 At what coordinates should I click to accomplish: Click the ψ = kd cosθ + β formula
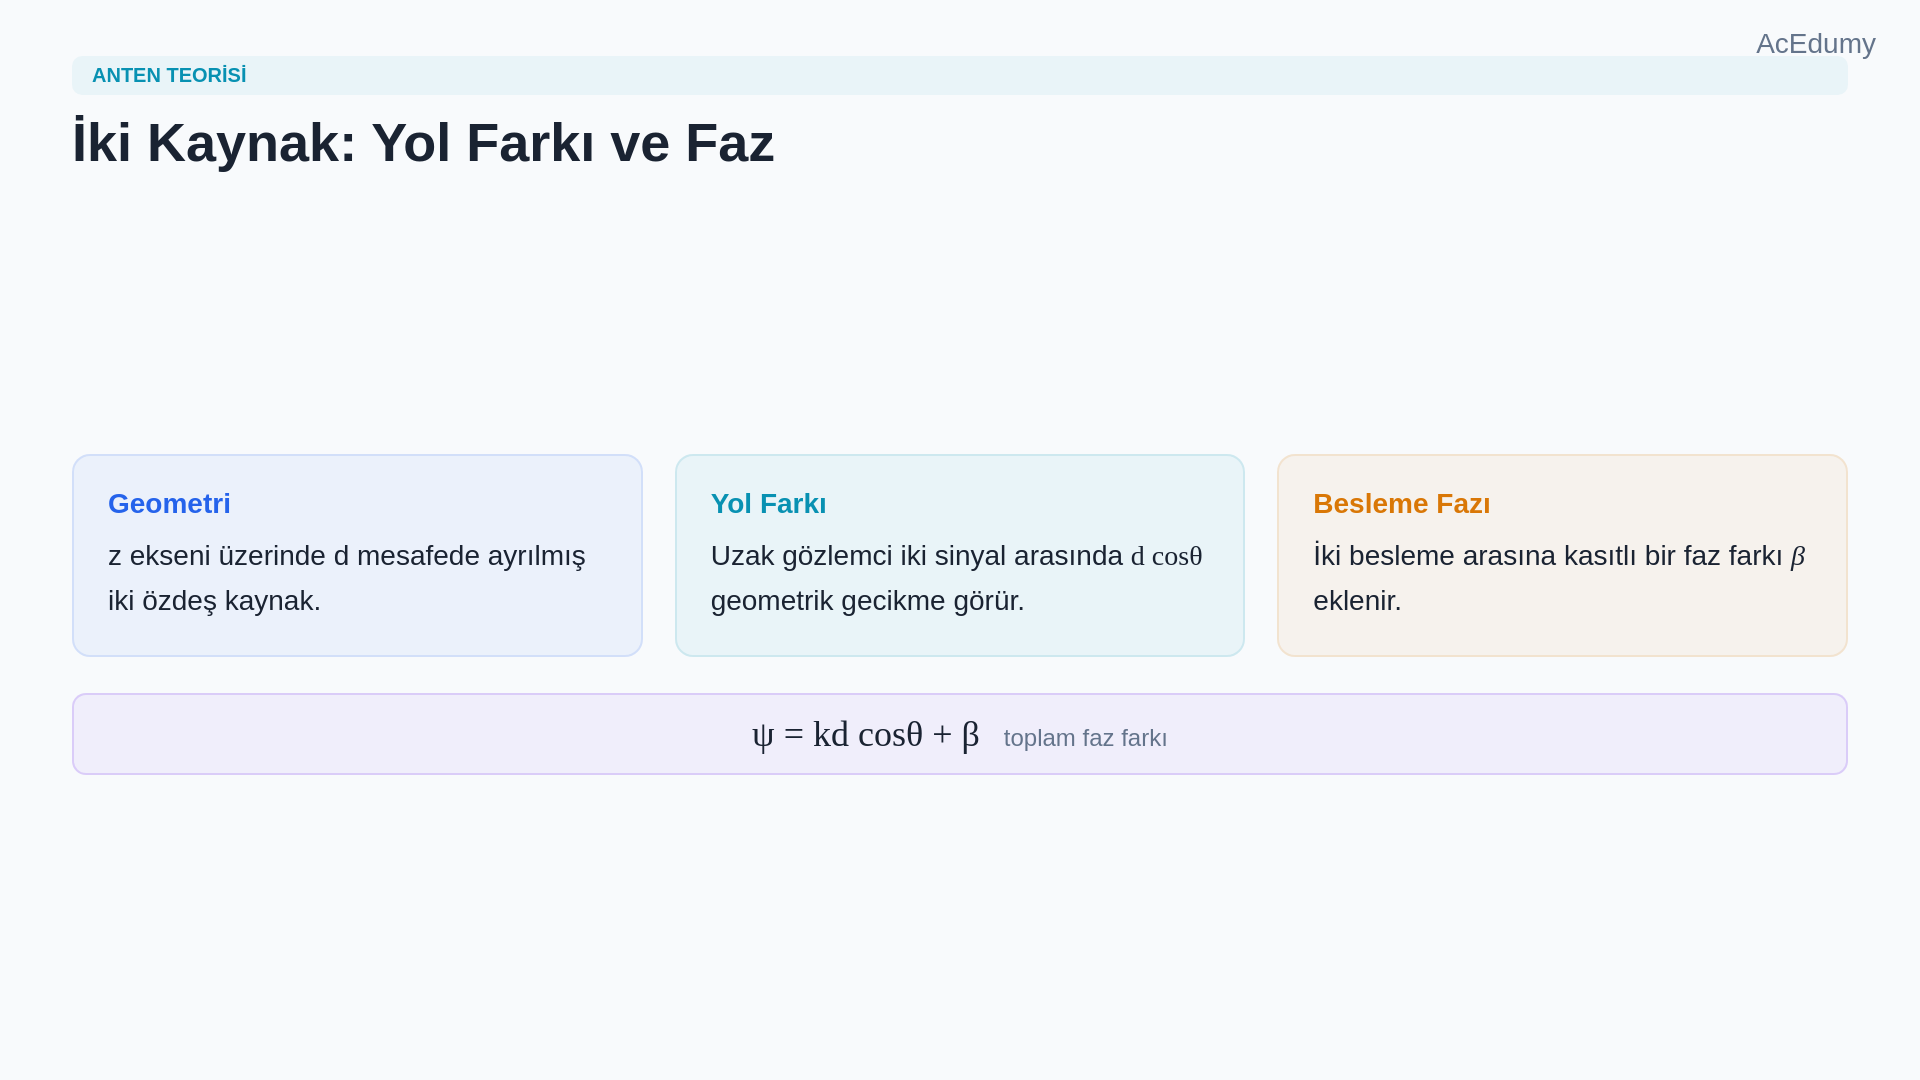click(x=865, y=735)
